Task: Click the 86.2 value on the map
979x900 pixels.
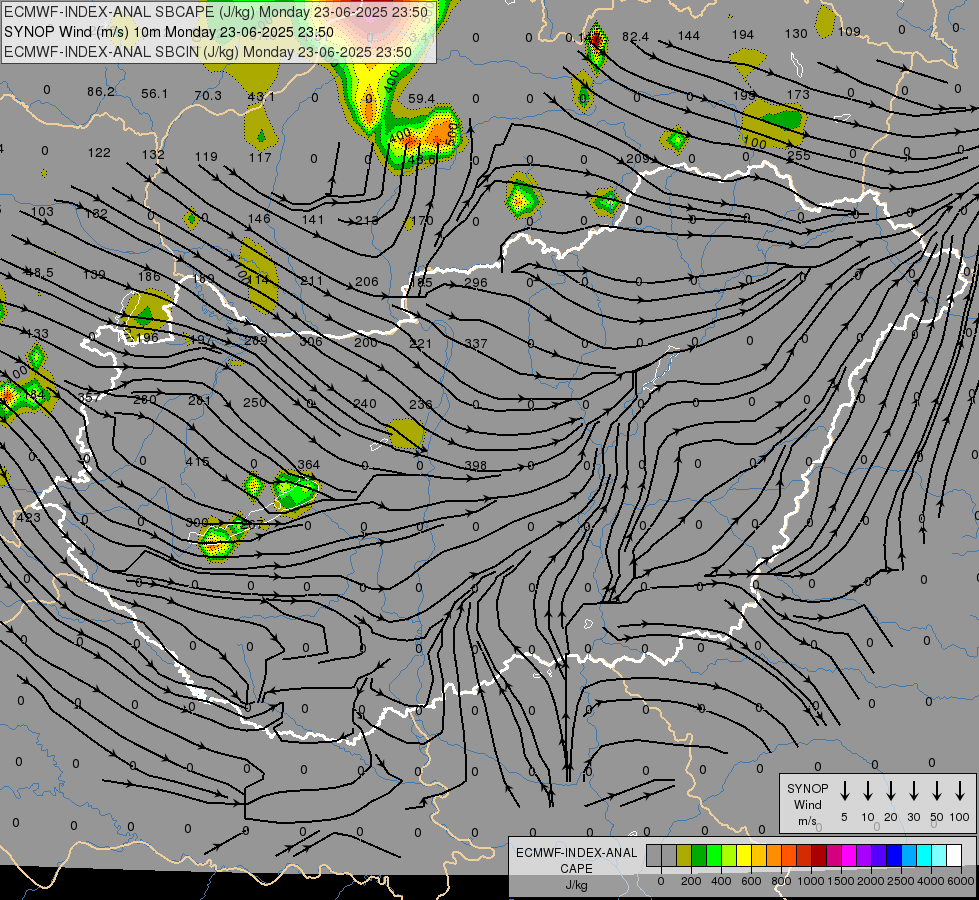Action: click(x=101, y=92)
